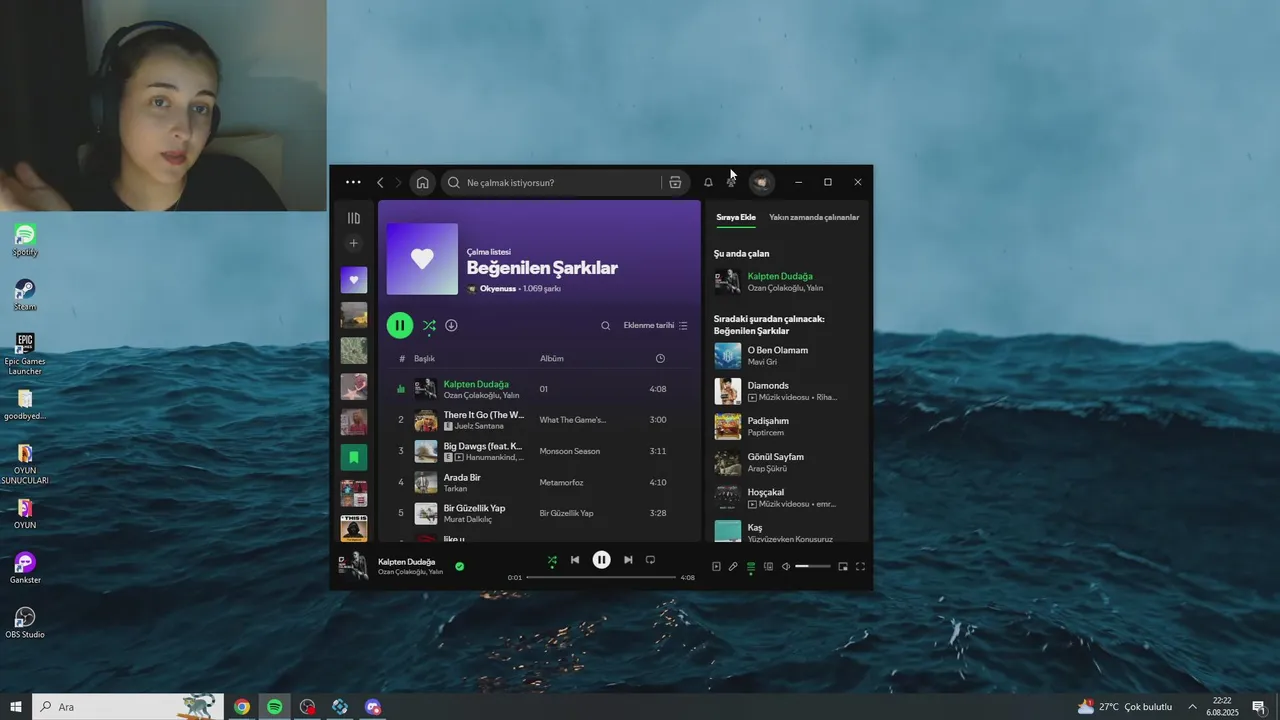Open the mini player
The image size is (1280, 720).
(x=843, y=566)
